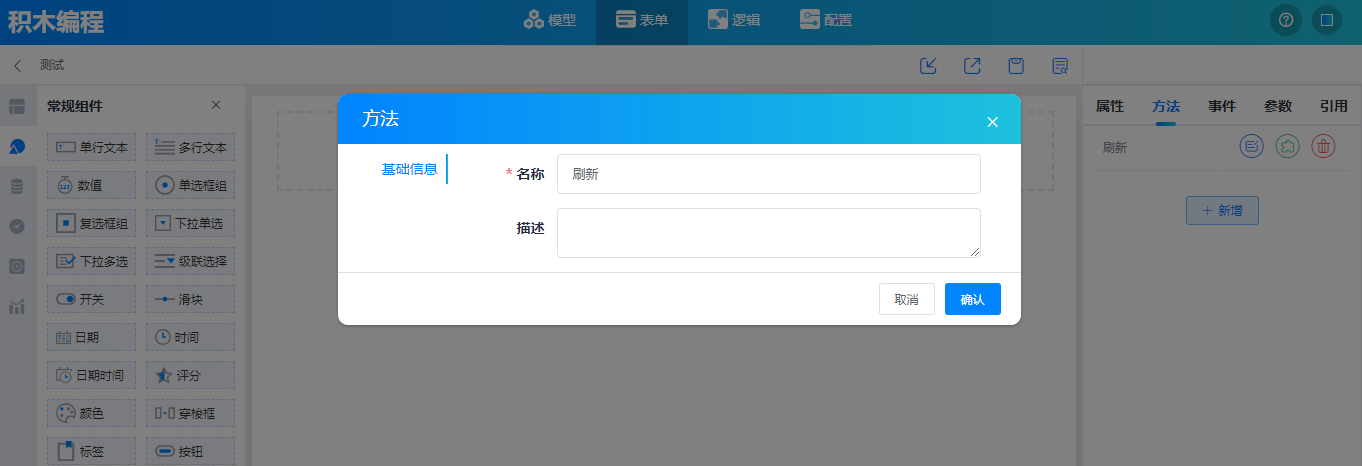The height and width of the screenshot is (466, 1362).
Task: Edit the 刷新 method via pencil icon
Action: 1251,147
